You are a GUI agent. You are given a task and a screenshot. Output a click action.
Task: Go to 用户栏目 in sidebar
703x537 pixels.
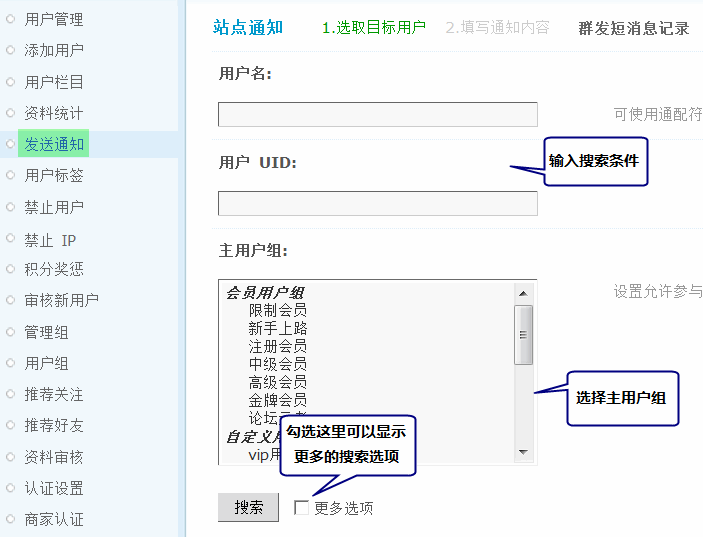pos(54,82)
